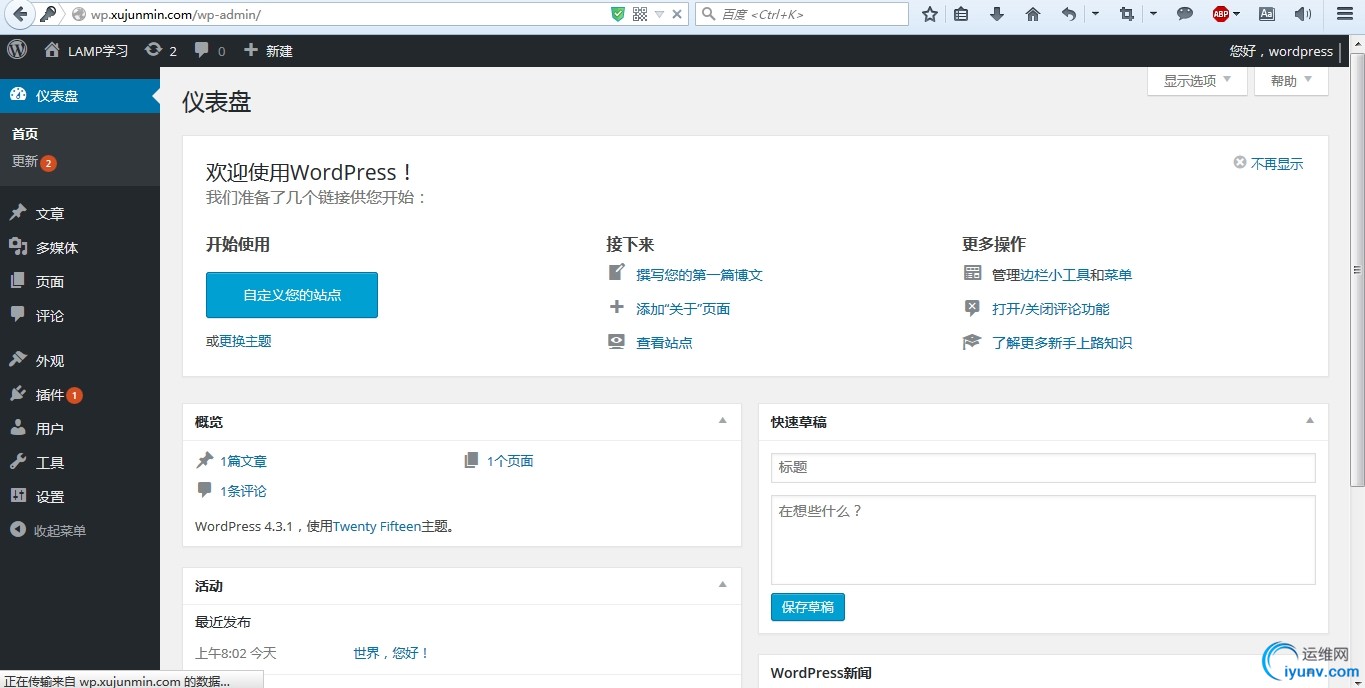
Task: Click the 标题 draft title field
Action: 1043,467
